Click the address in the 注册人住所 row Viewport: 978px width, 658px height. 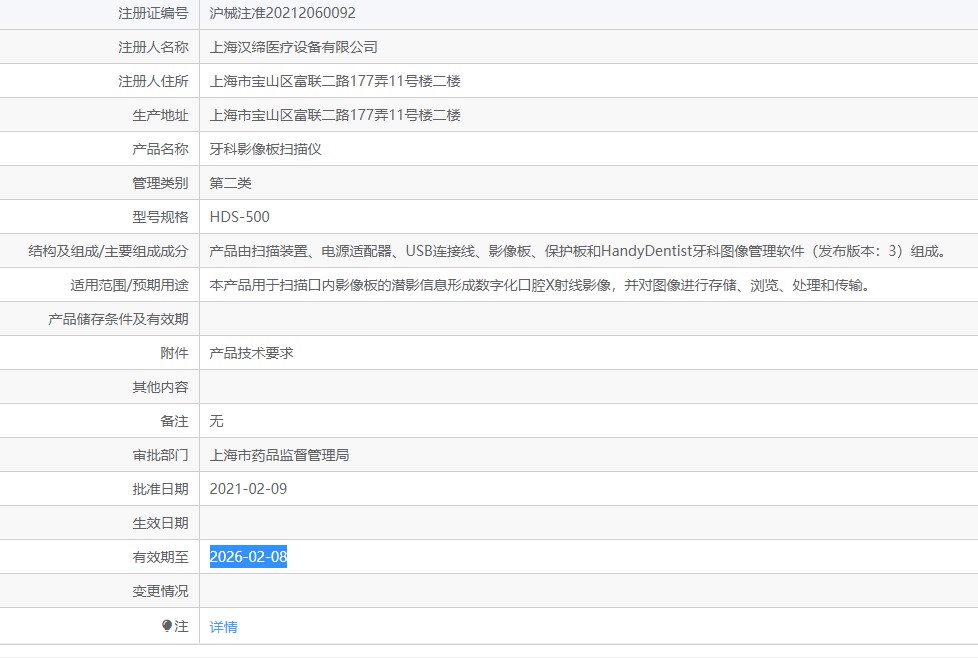pyautogui.click(x=335, y=81)
